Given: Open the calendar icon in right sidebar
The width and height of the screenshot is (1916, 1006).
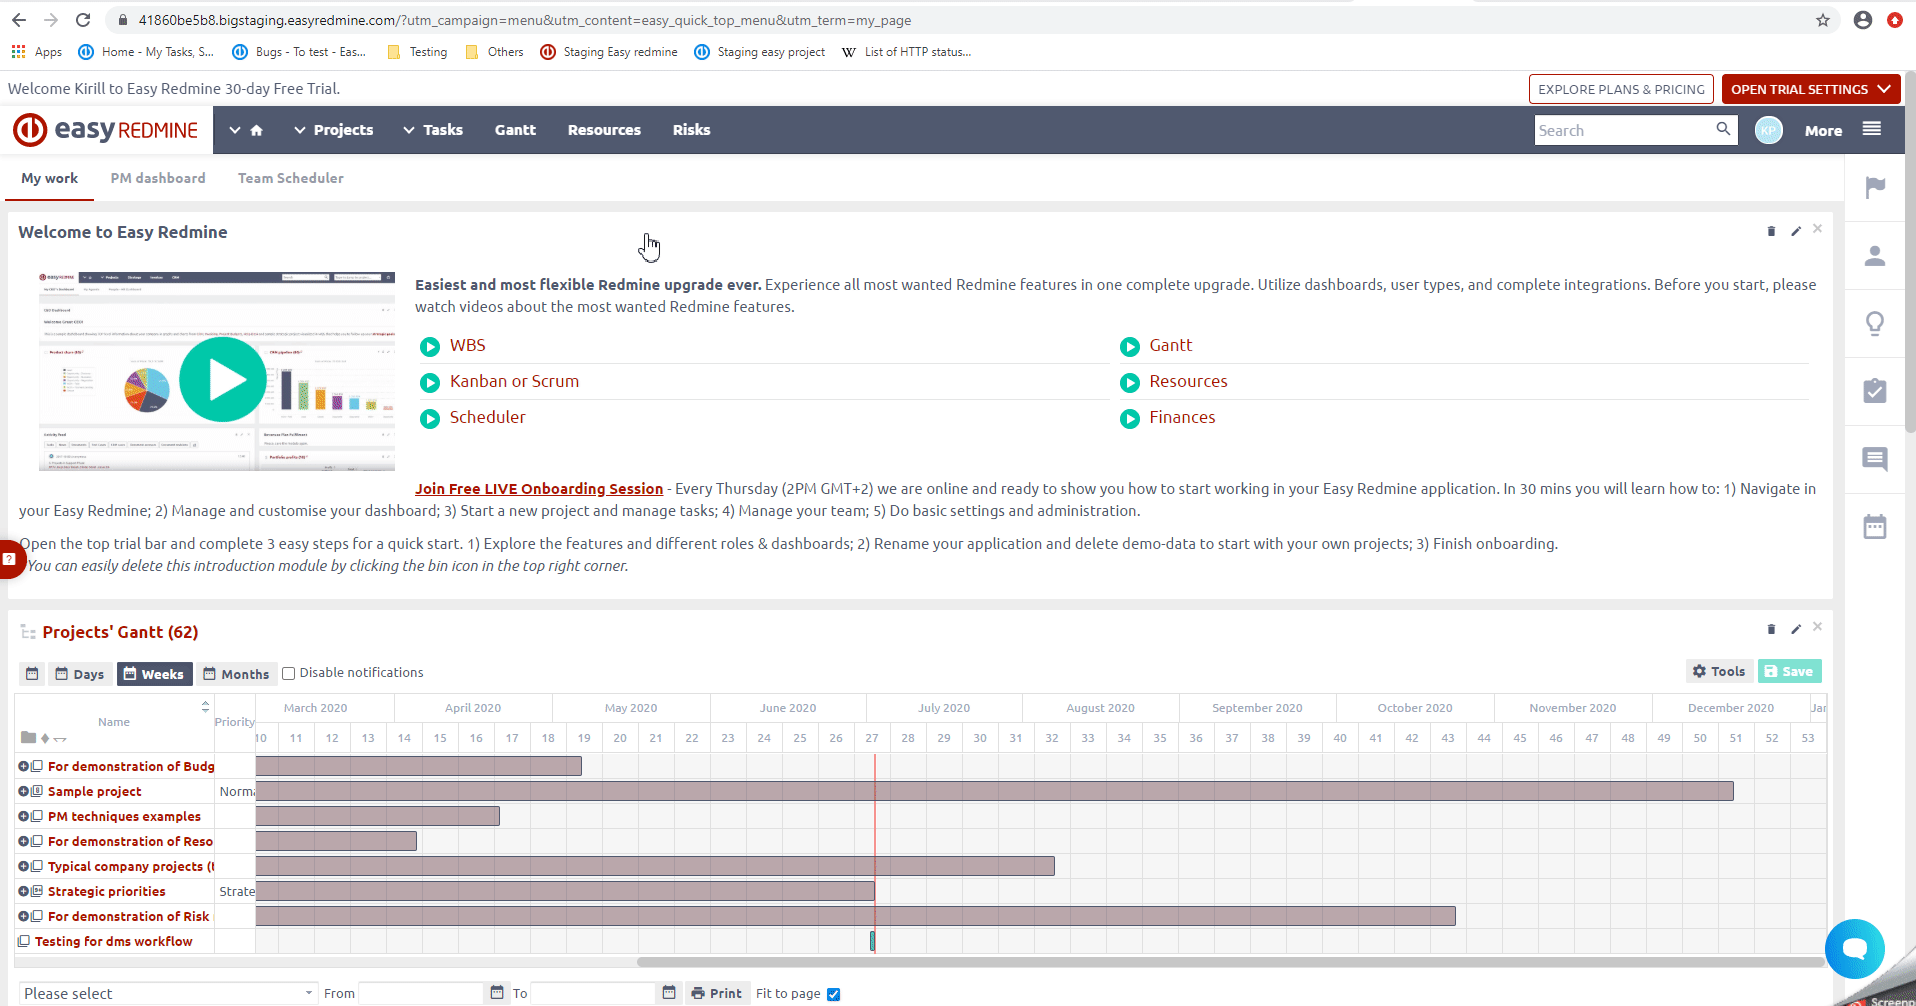Looking at the screenshot, I should [x=1875, y=527].
